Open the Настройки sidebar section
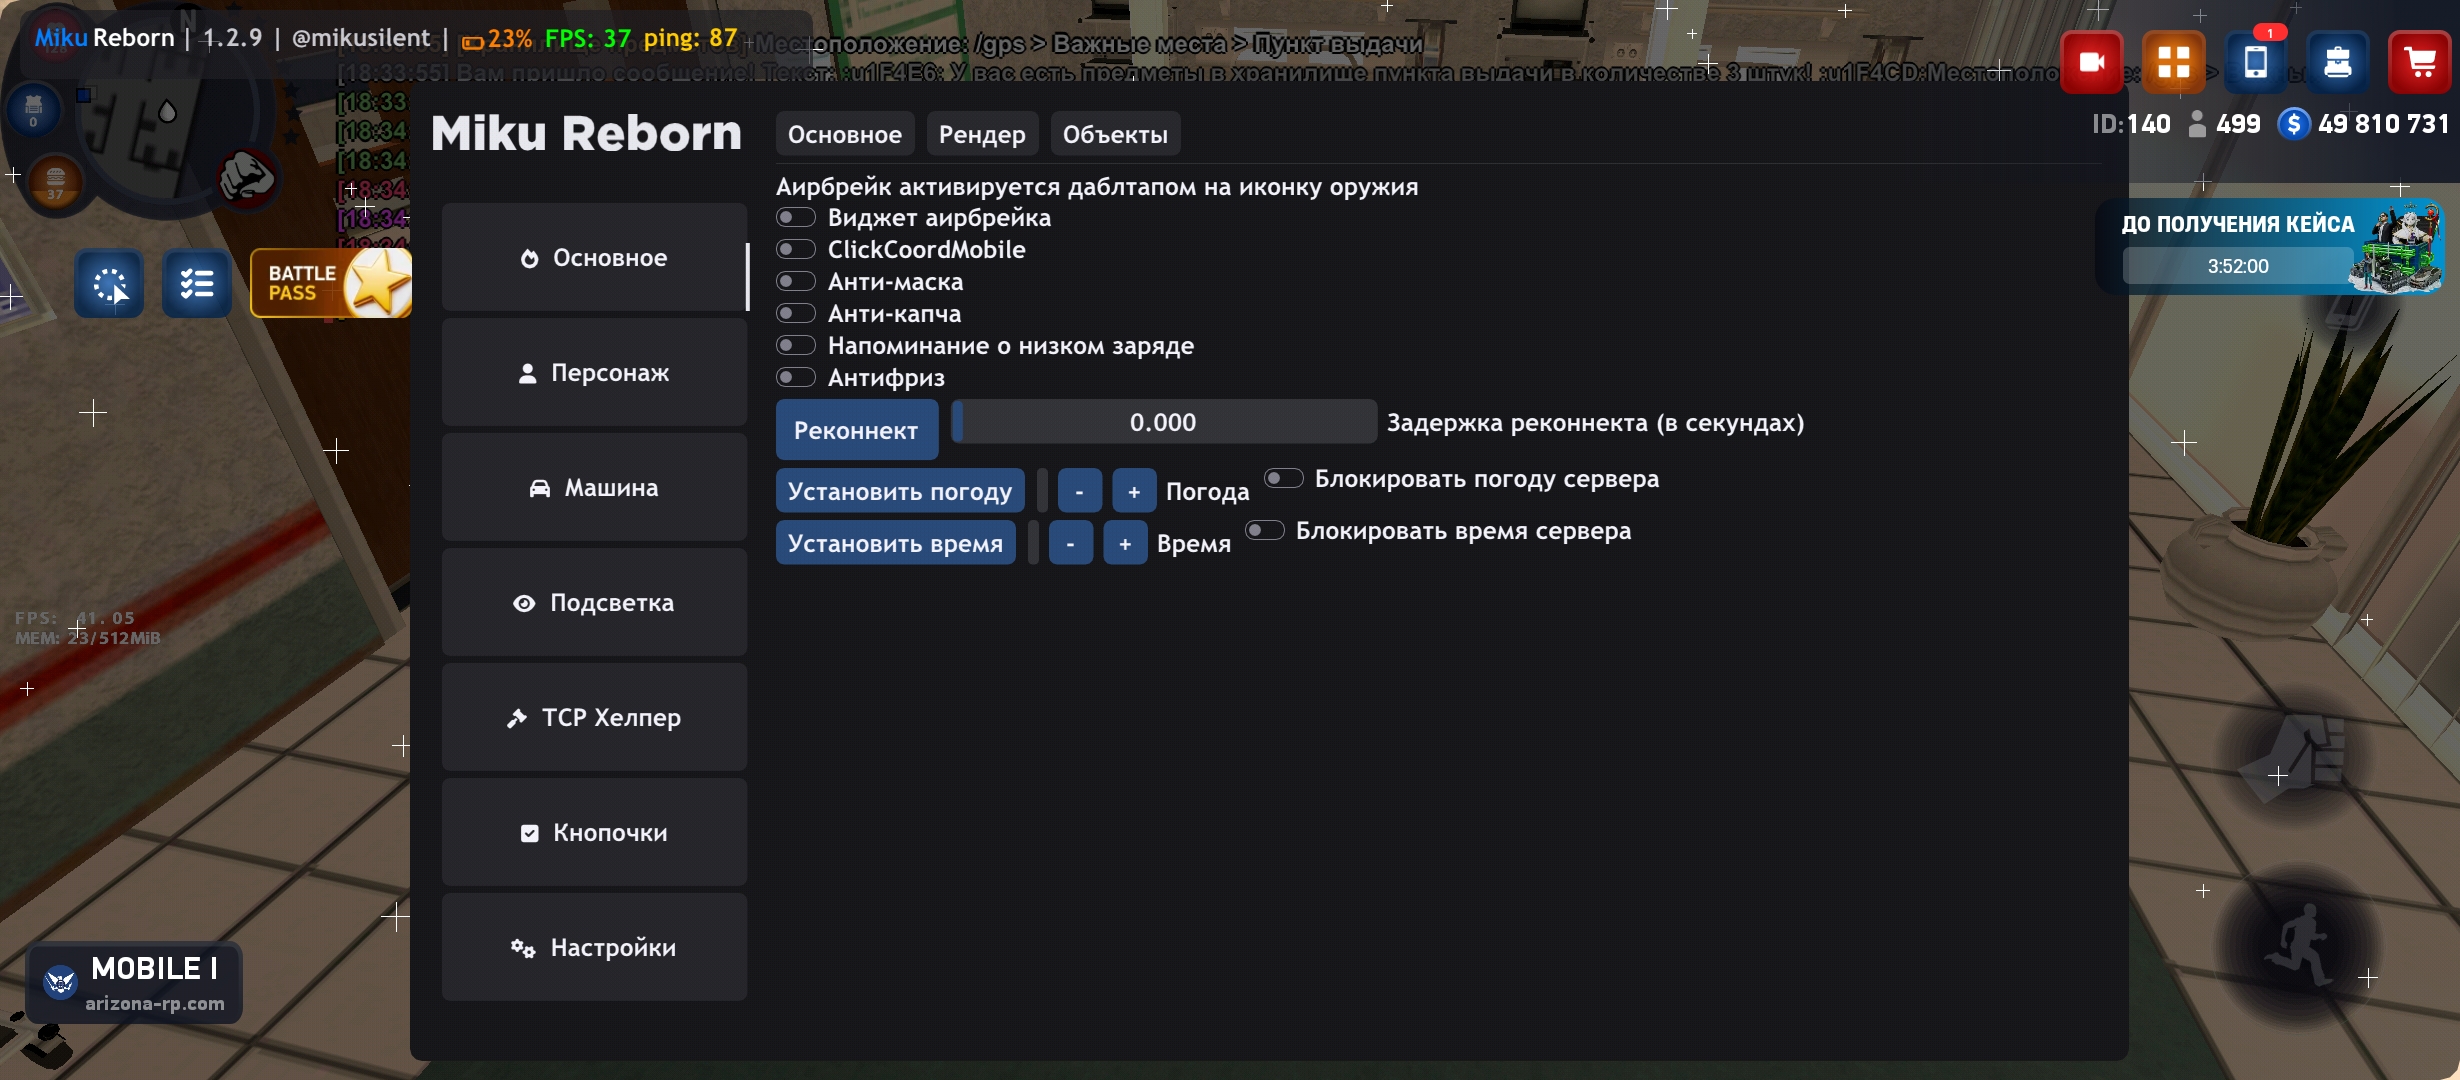The height and width of the screenshot is (1080, 2460). point(594,948)
